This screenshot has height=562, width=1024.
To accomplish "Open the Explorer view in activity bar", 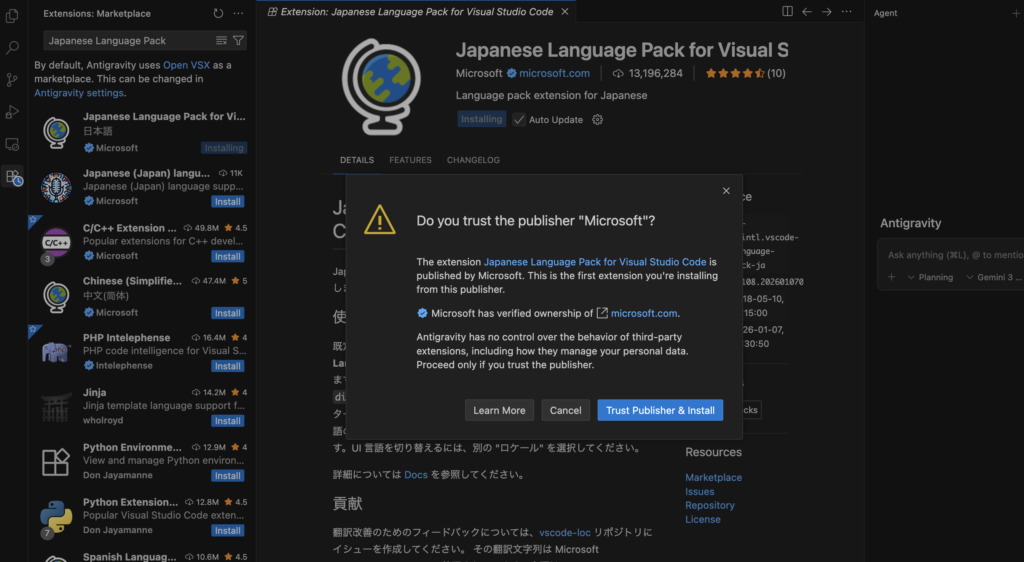I will [x=13, y=15].
